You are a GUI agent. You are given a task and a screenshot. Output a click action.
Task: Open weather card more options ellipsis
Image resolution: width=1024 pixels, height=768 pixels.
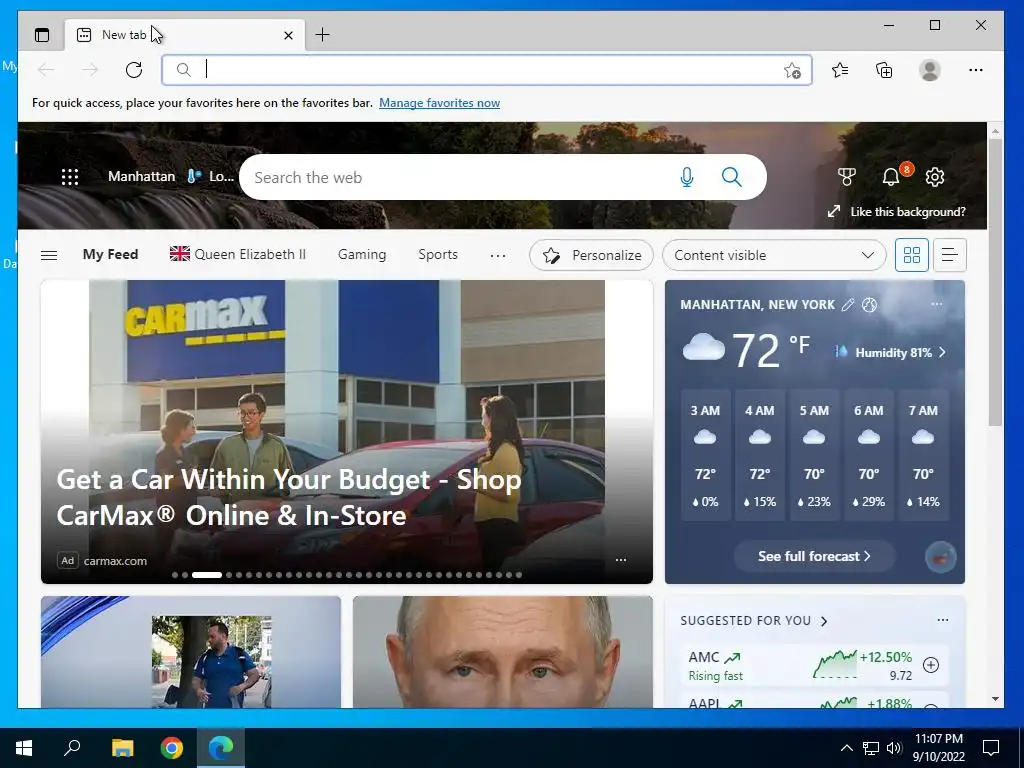(937, 304)
